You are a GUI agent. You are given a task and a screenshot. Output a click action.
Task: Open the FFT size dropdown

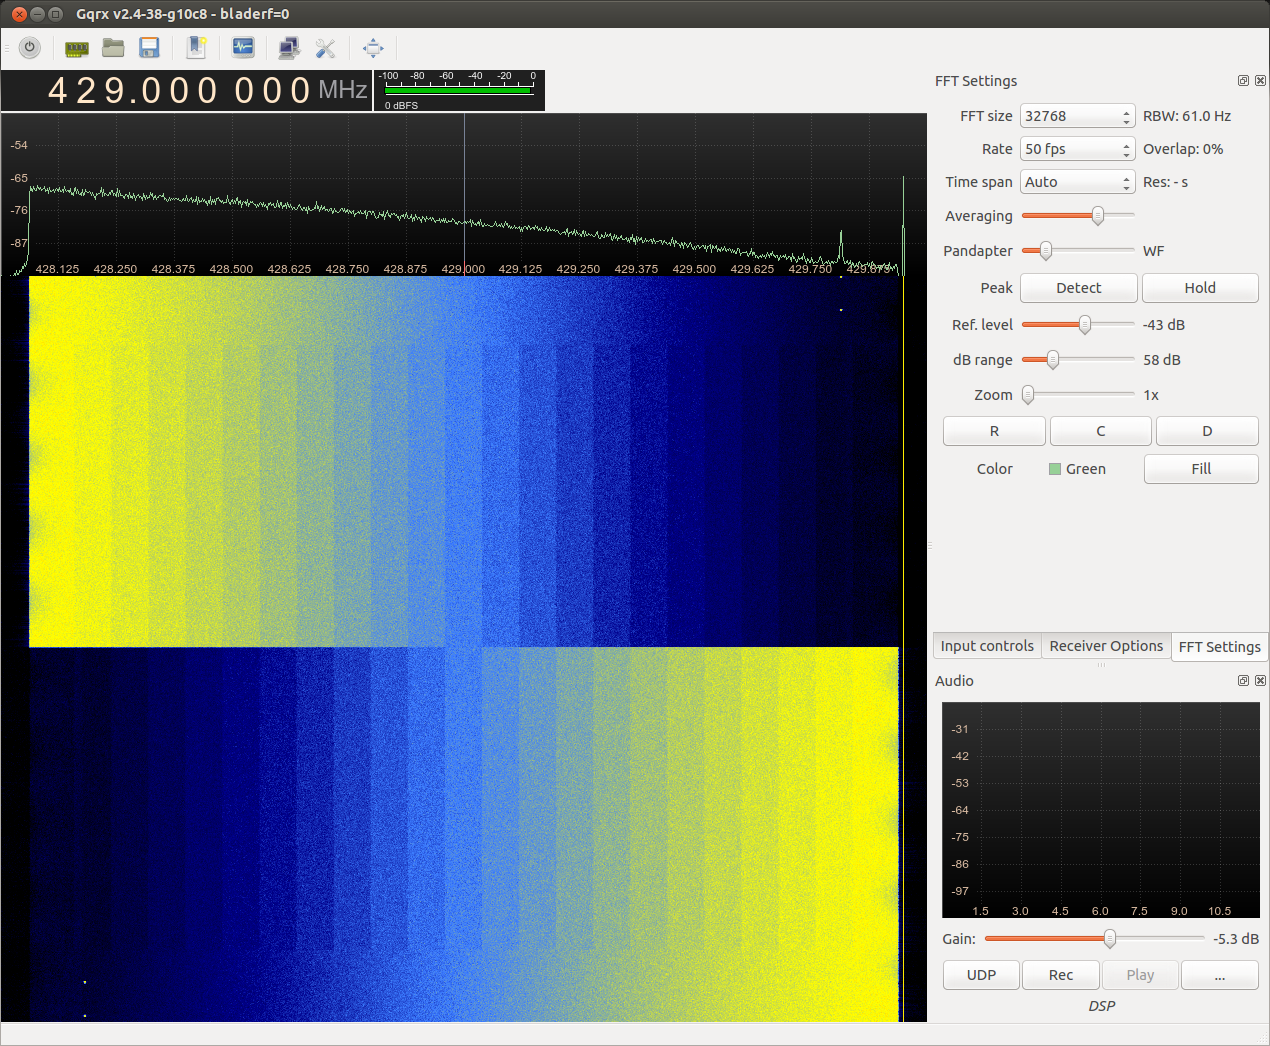pyautogui.click(x=1077, y=116)
